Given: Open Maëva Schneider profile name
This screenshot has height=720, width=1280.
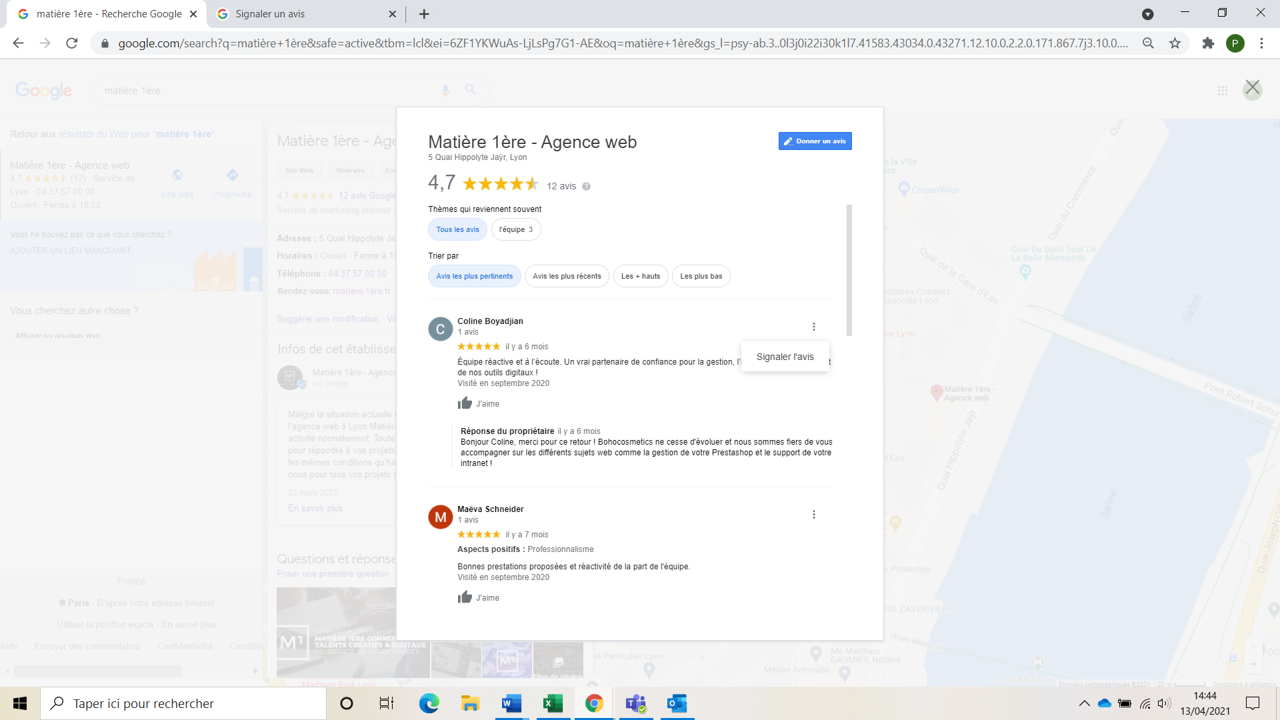Looking at the screenshot, I should pos(490,509).
